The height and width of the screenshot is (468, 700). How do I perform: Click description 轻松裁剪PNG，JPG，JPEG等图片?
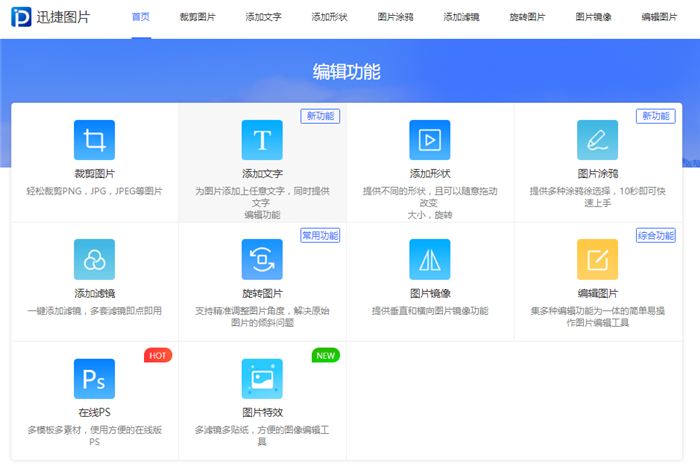pyautogui.click(x=94, y=191)
